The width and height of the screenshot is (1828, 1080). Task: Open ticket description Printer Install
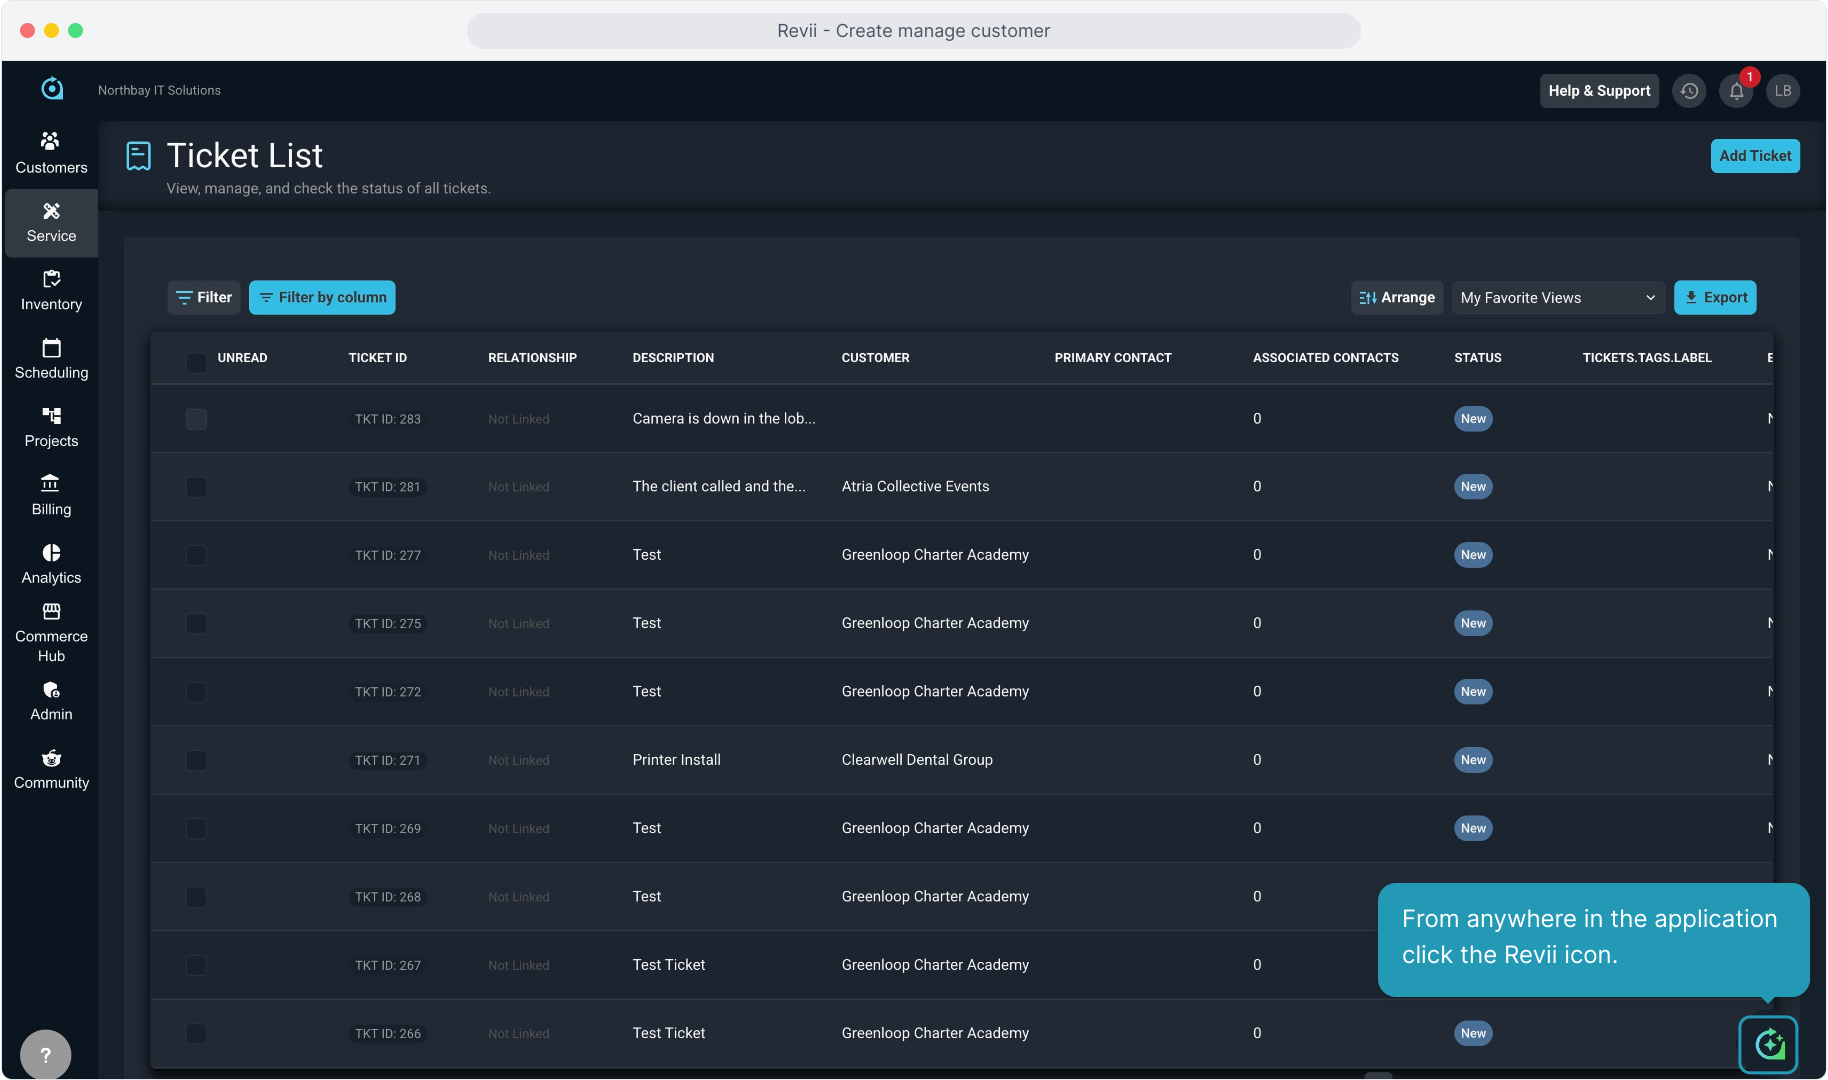[677, 760]
